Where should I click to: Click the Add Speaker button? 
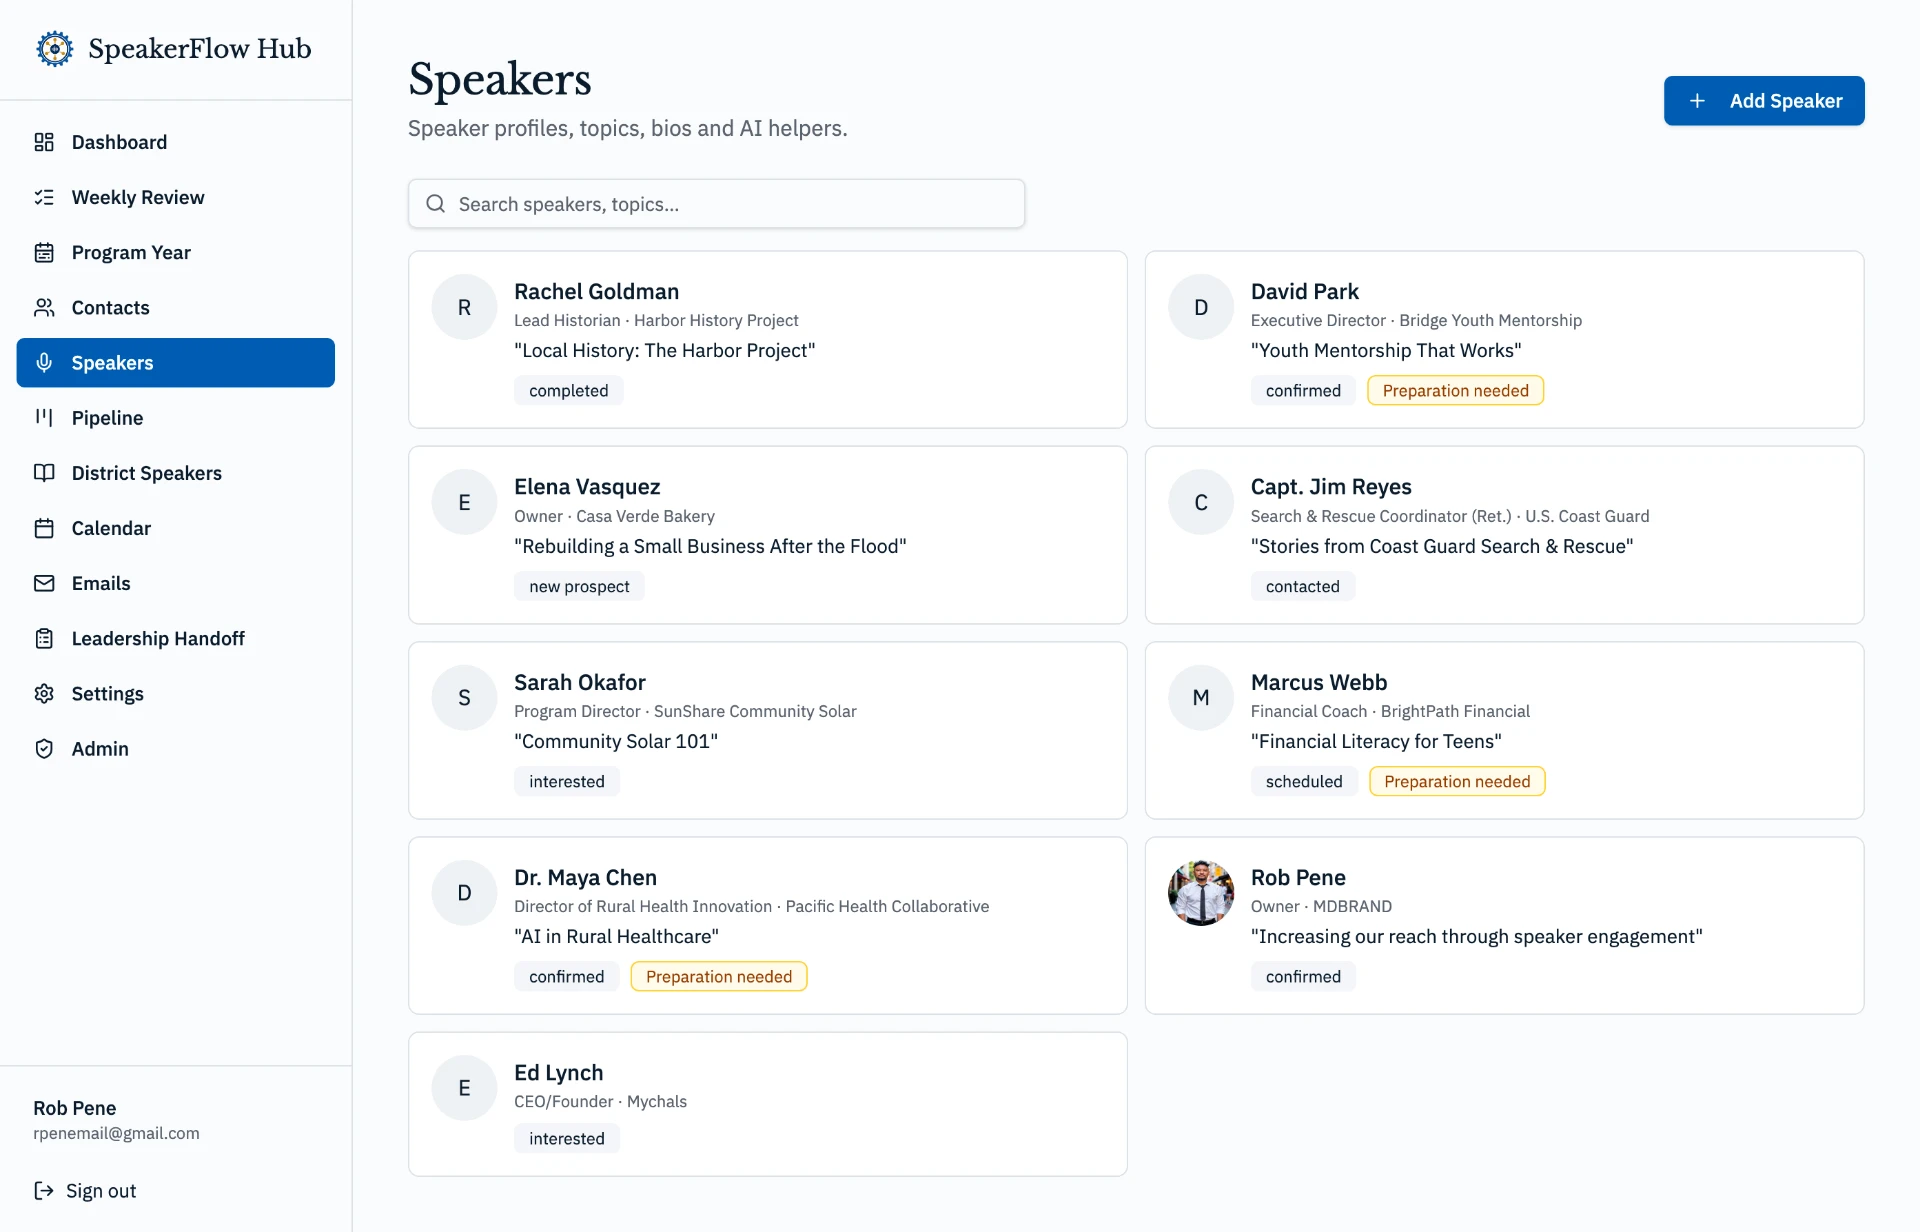click(x=1764, y=101)
